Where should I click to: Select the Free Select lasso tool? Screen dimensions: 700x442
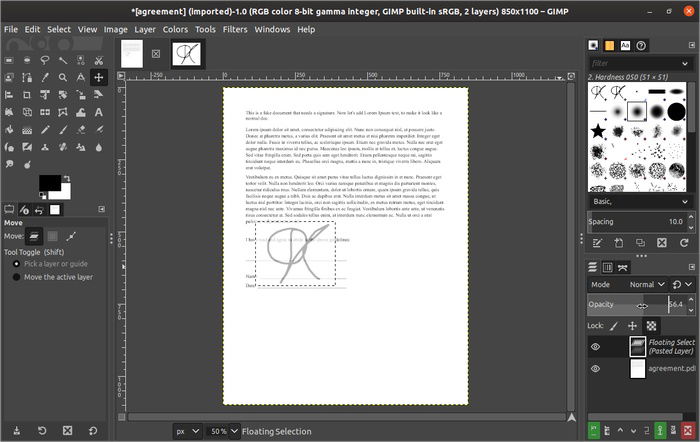[44, 60]
